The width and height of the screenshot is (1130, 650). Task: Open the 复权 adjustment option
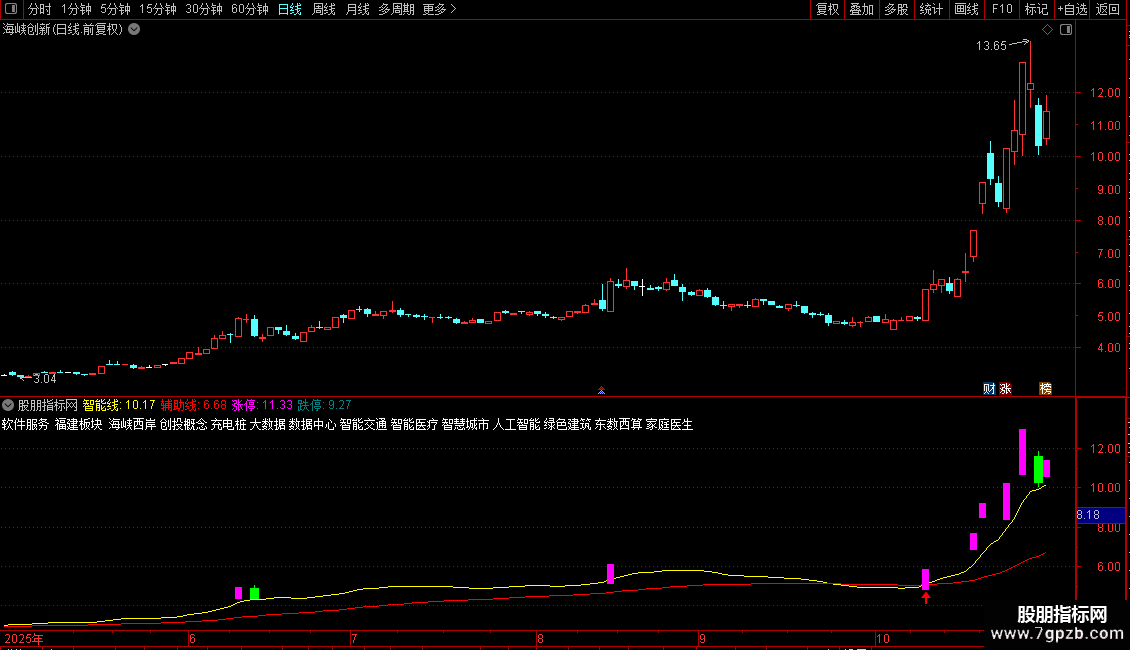pos(827,9)
